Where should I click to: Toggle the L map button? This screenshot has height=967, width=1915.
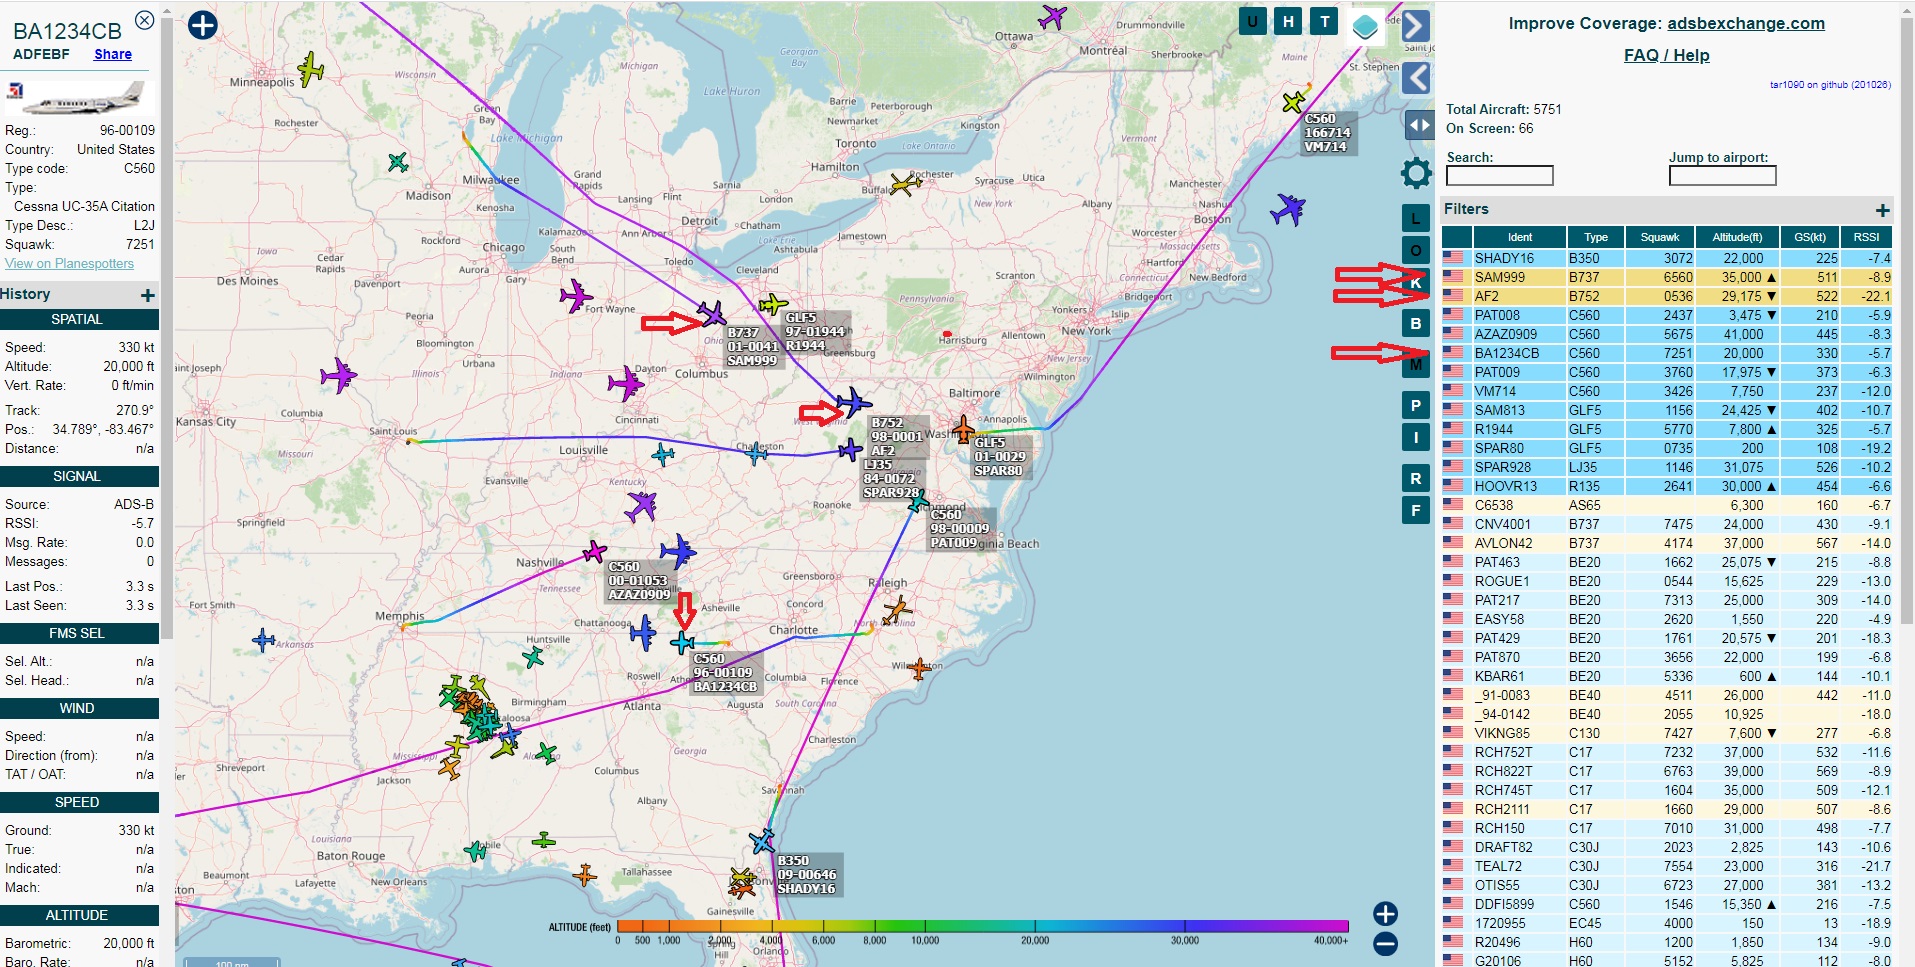click(x=1415, y=218)
